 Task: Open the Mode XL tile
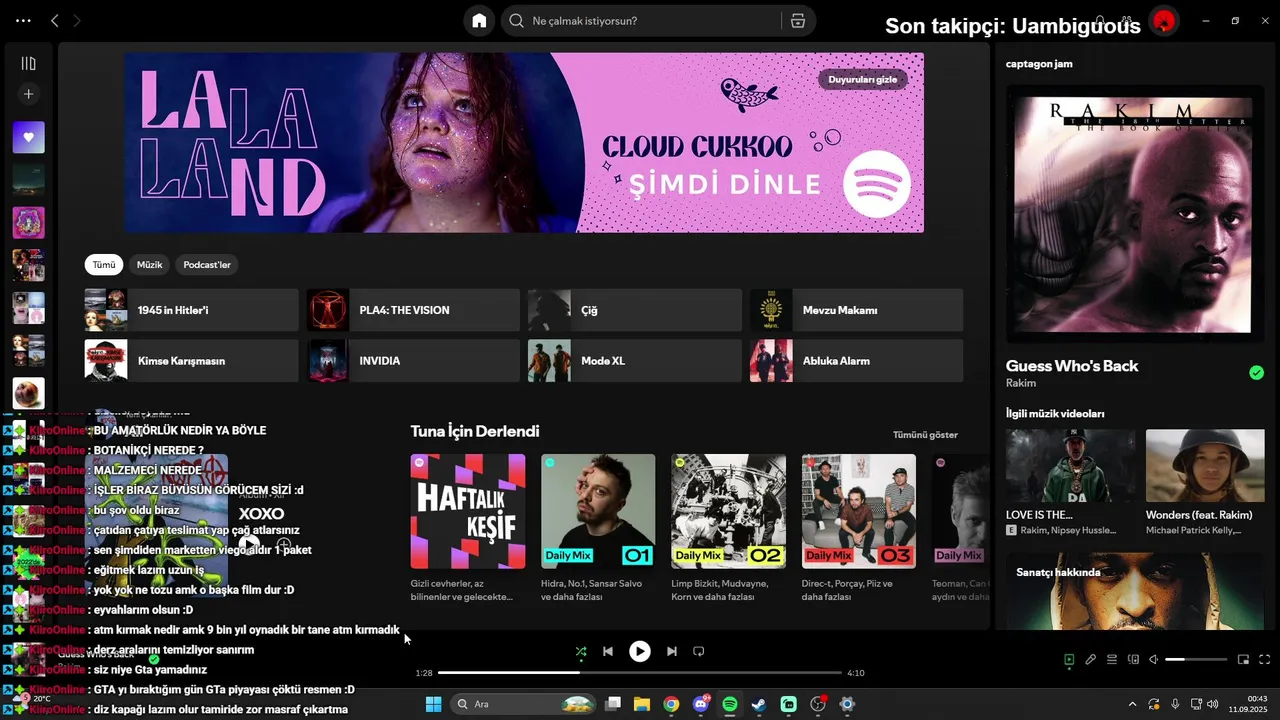[634, 361]
